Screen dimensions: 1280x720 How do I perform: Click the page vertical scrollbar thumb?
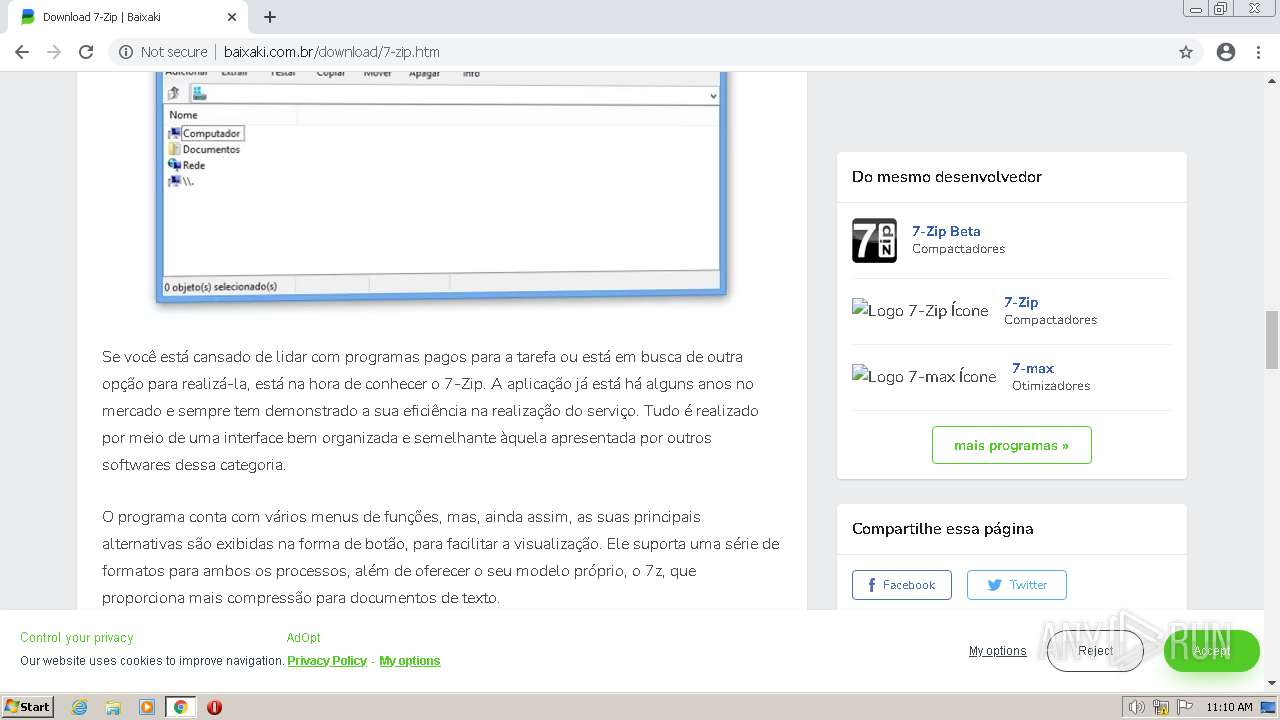point(1272,340)
